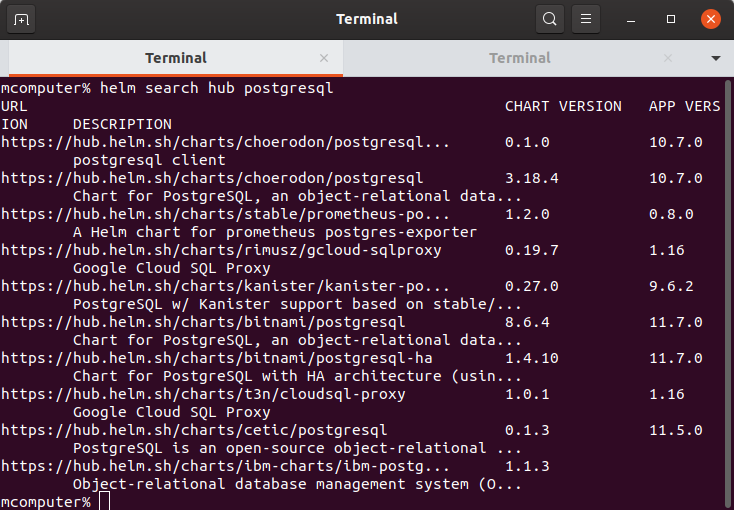Click chart version 3.18.4
This screenshot has width=734, height=510.
pos(532,178)
